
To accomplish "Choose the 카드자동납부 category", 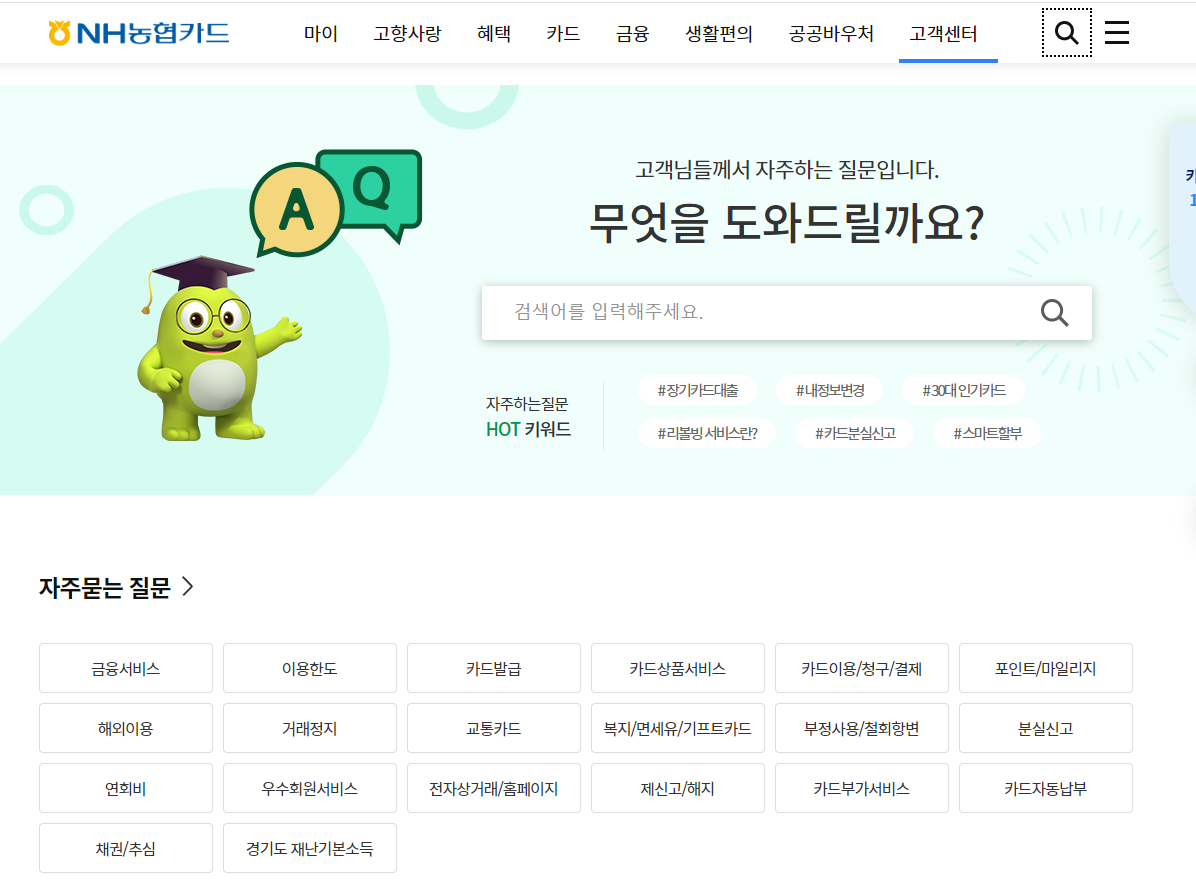I will [1046, 788].
